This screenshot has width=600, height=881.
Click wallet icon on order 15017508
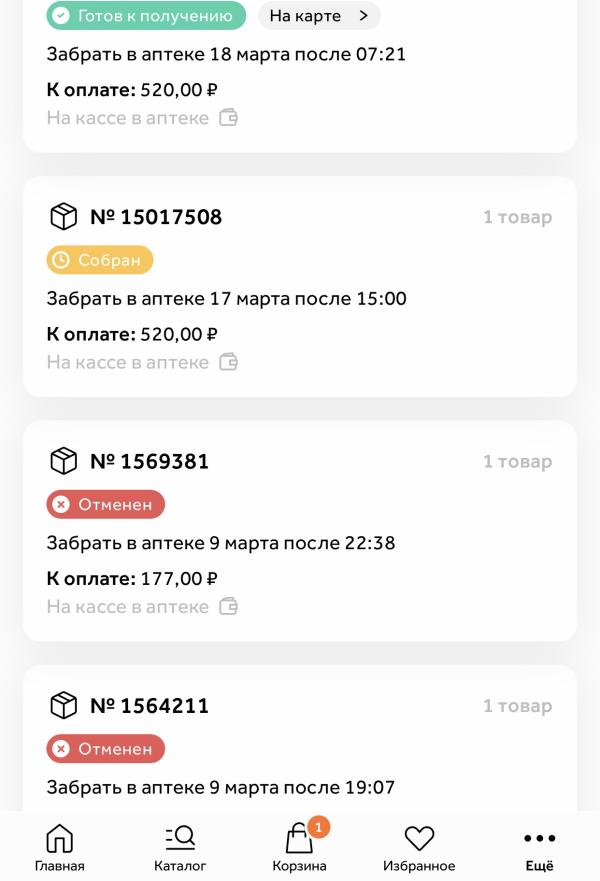tap(228, 362)
